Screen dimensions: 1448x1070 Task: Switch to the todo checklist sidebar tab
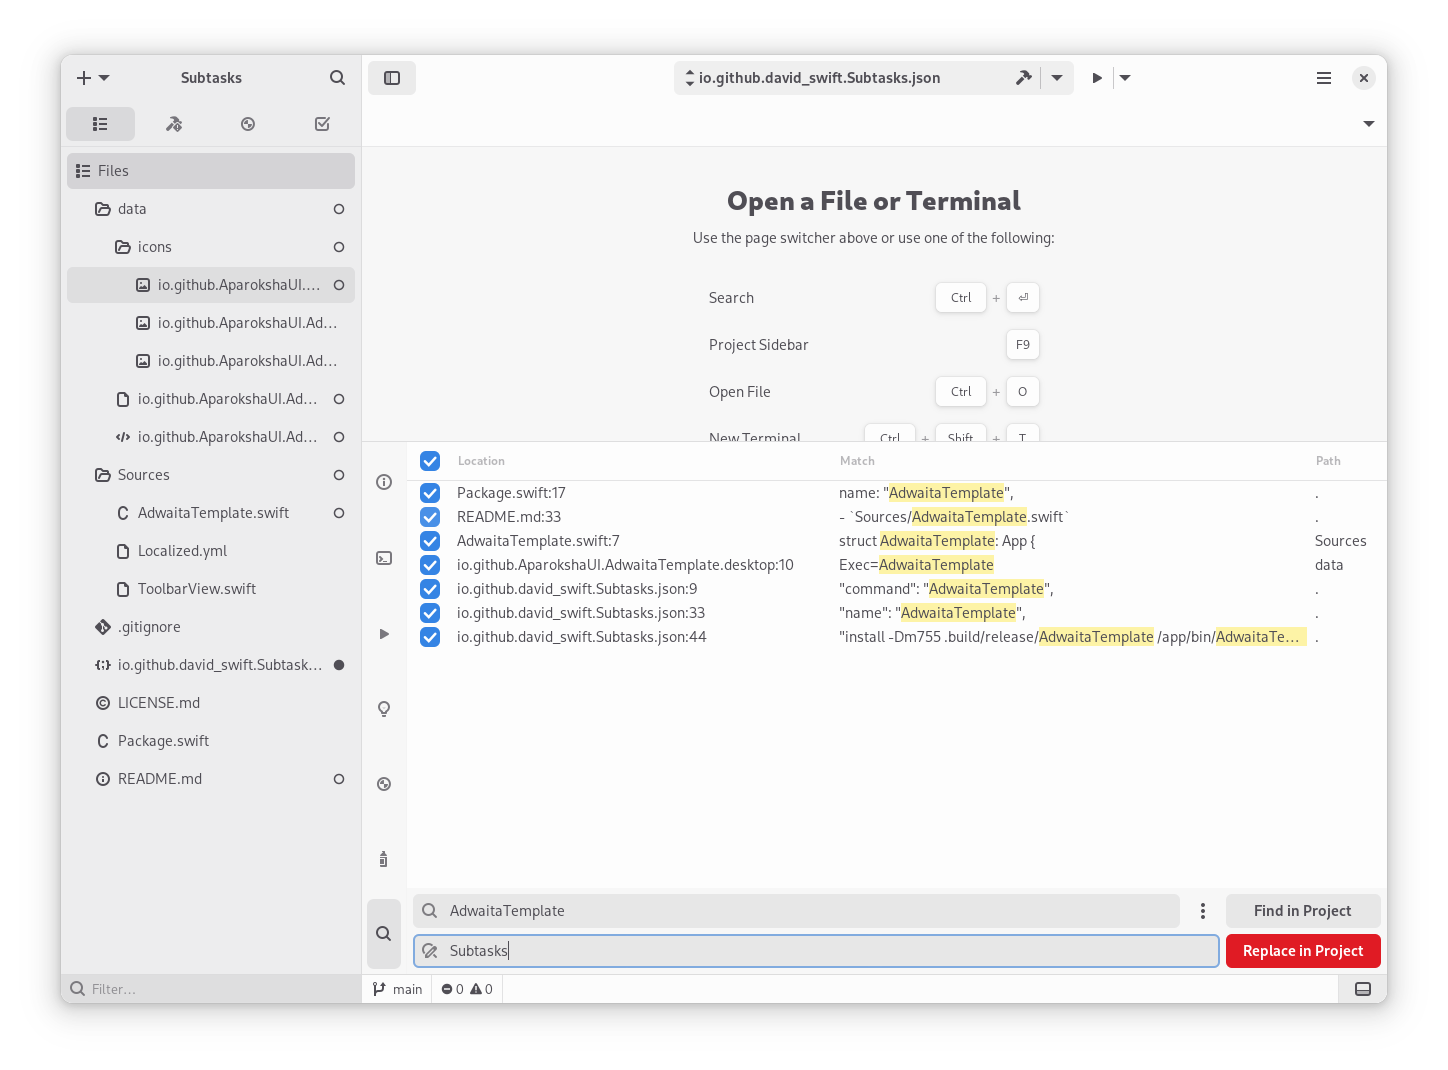click(322, 124)
